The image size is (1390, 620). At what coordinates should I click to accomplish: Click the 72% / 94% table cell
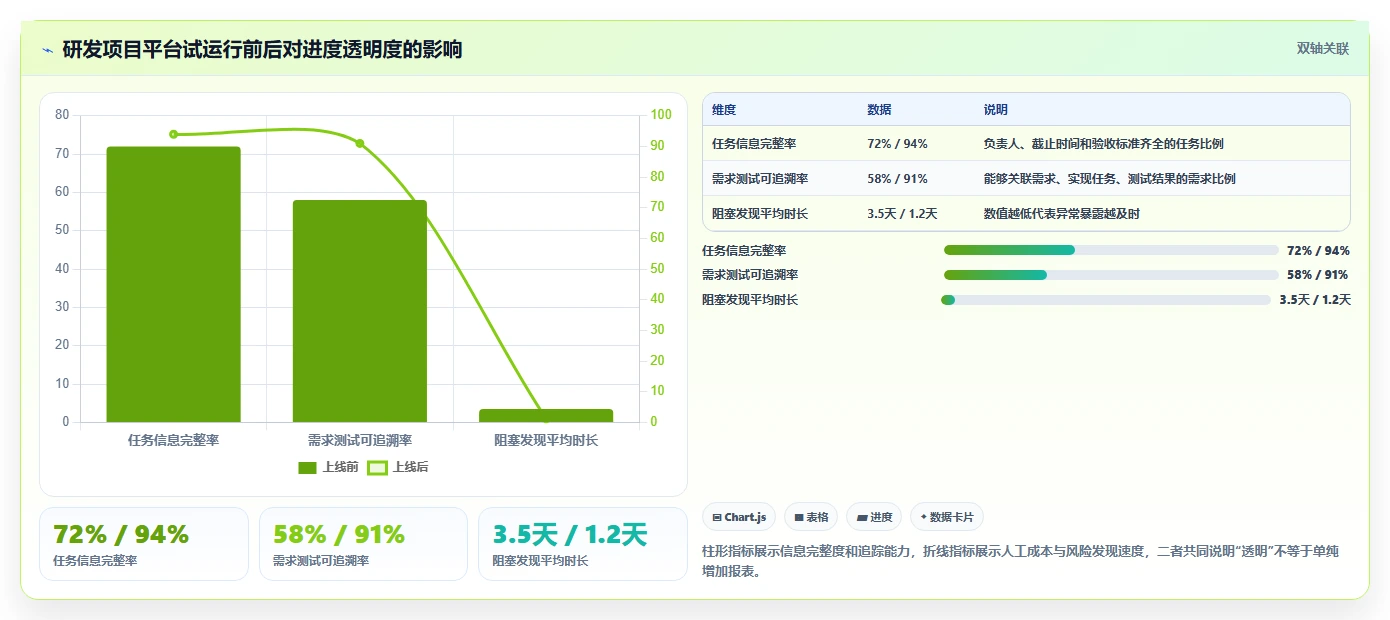[x=897, y=144]
